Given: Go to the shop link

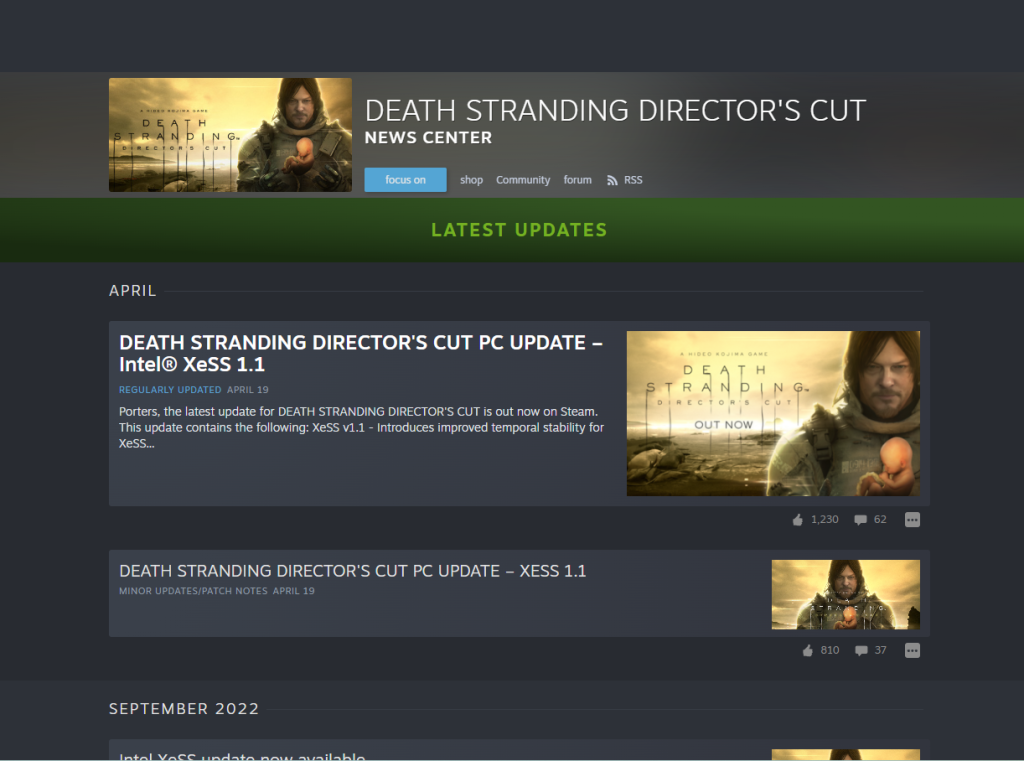Looking at the screenshot, I should (472, 180).
